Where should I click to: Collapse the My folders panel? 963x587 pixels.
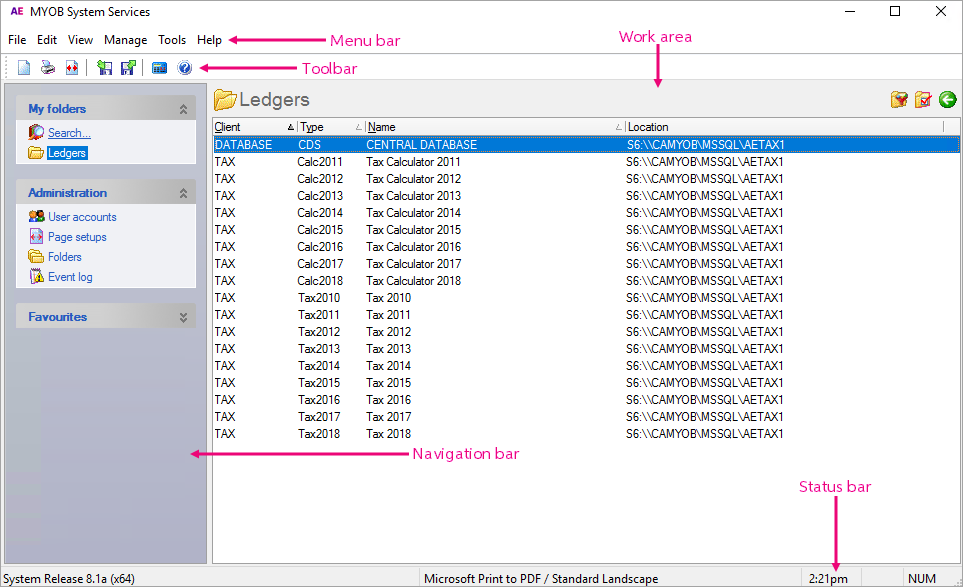click(x=183, y=109)
